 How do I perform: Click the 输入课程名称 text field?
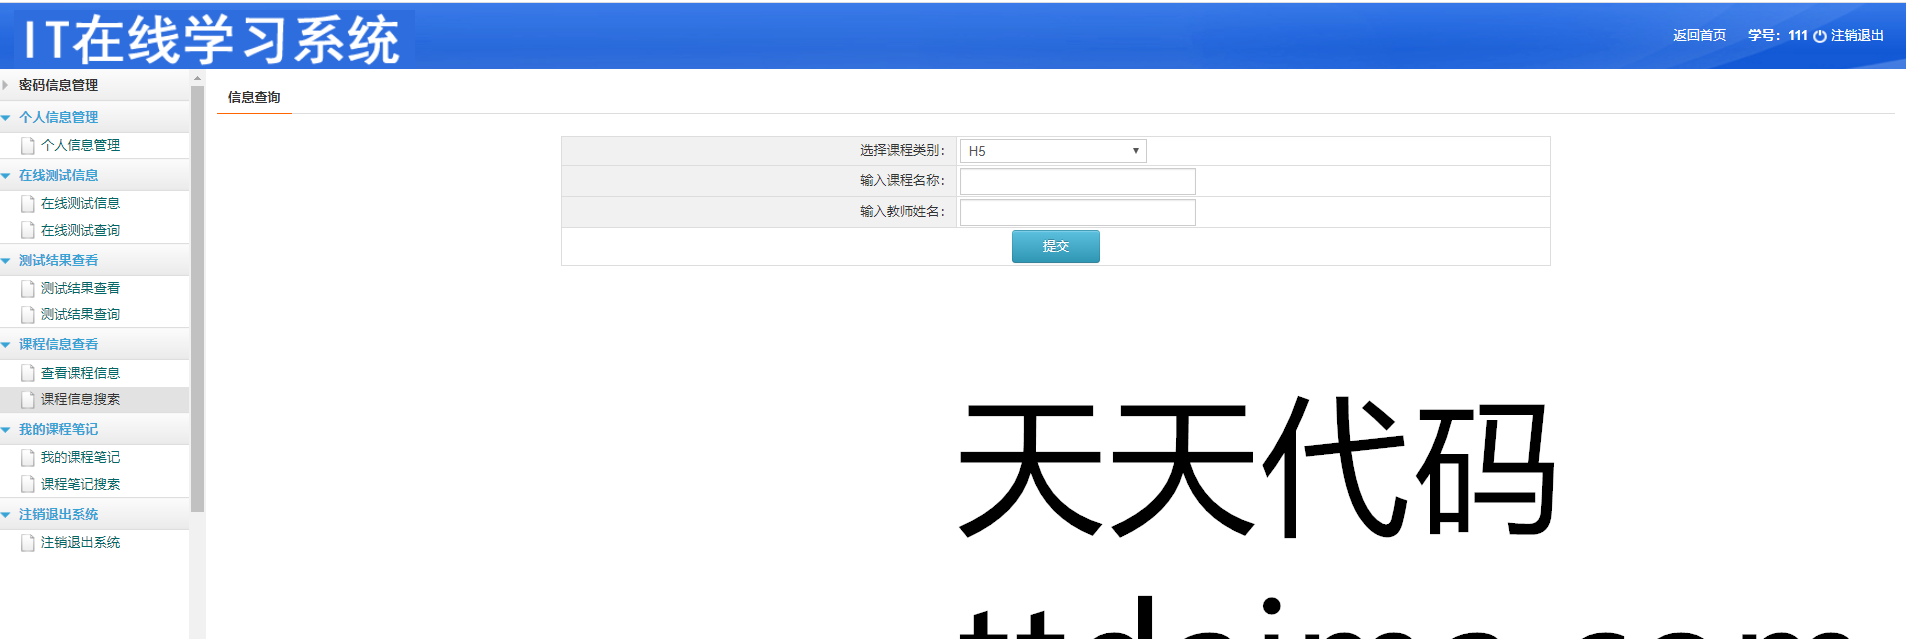click(x=1077, y=181)
